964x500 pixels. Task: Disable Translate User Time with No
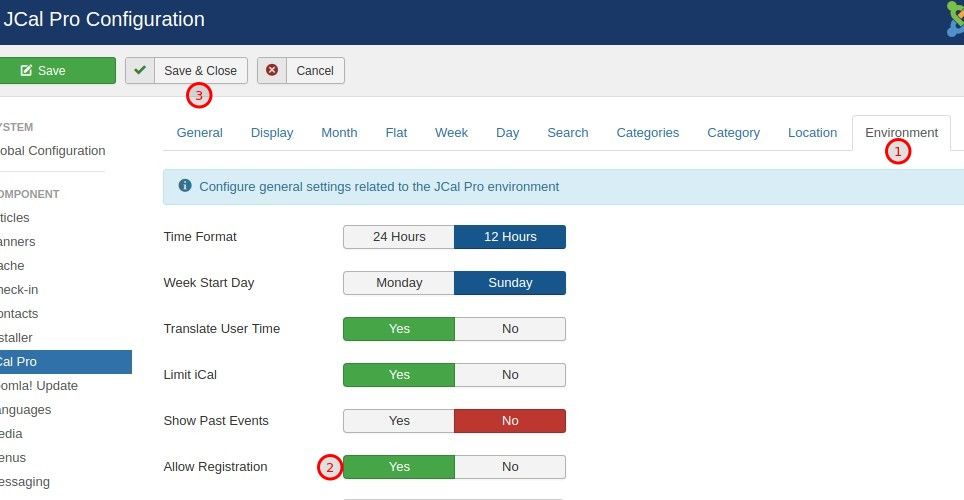pyautogui.click(x=510, y=329)
